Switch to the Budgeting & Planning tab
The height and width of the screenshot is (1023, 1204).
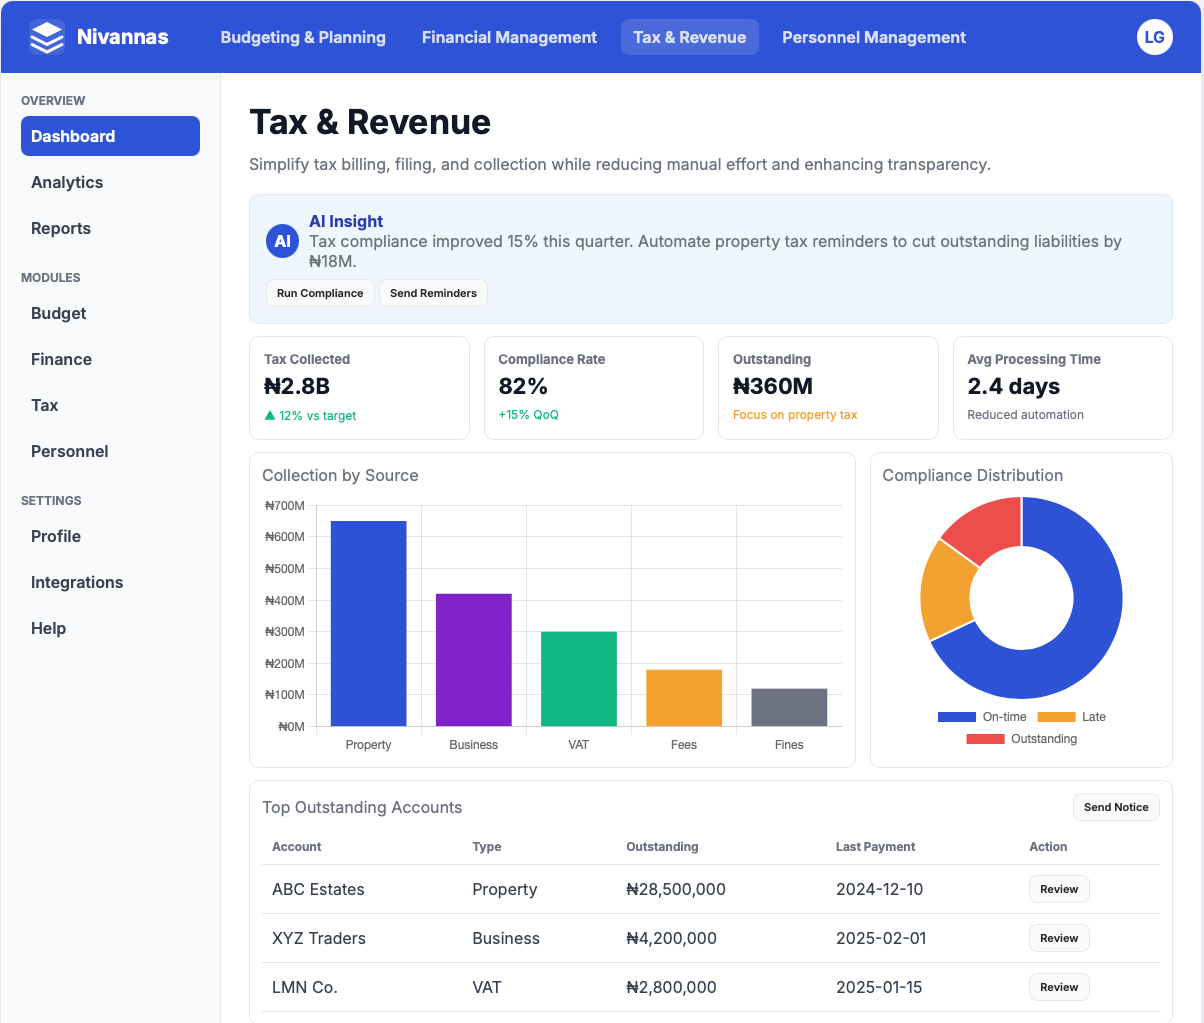point(303,37)
